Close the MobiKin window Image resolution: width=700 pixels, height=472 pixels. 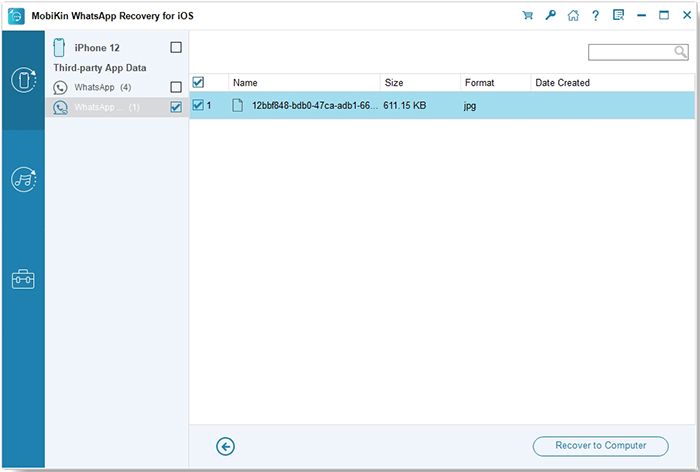pyautogui.click(x=687, y=15)
